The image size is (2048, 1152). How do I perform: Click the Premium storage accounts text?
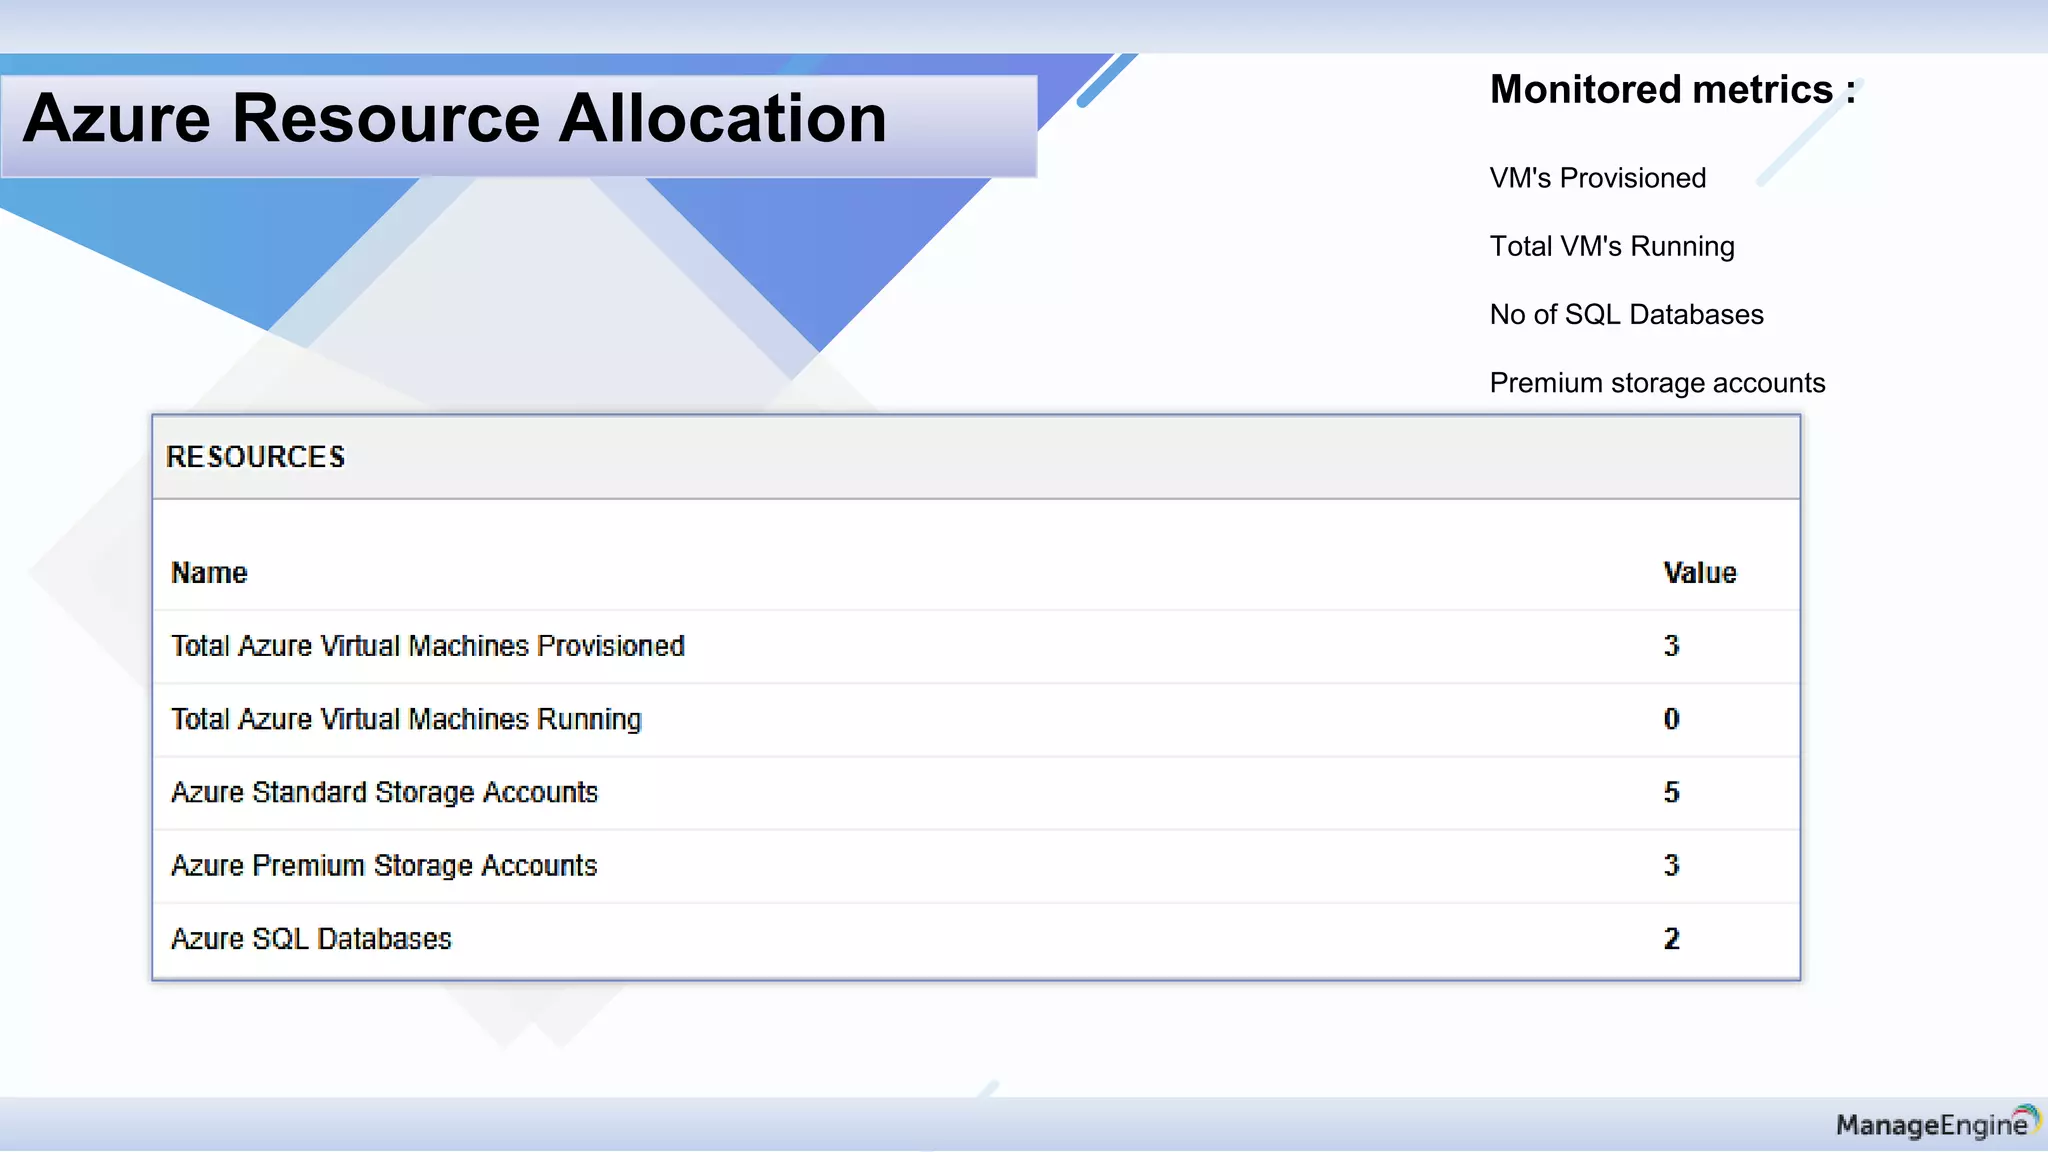(1657, 383)
